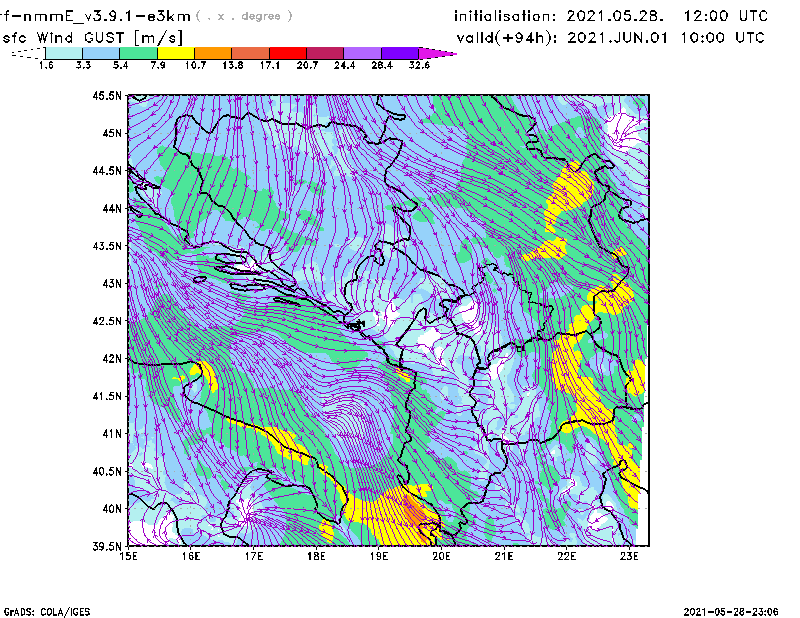Click the 'sfc Wind GUST [m/s]' title

(92, 38)
